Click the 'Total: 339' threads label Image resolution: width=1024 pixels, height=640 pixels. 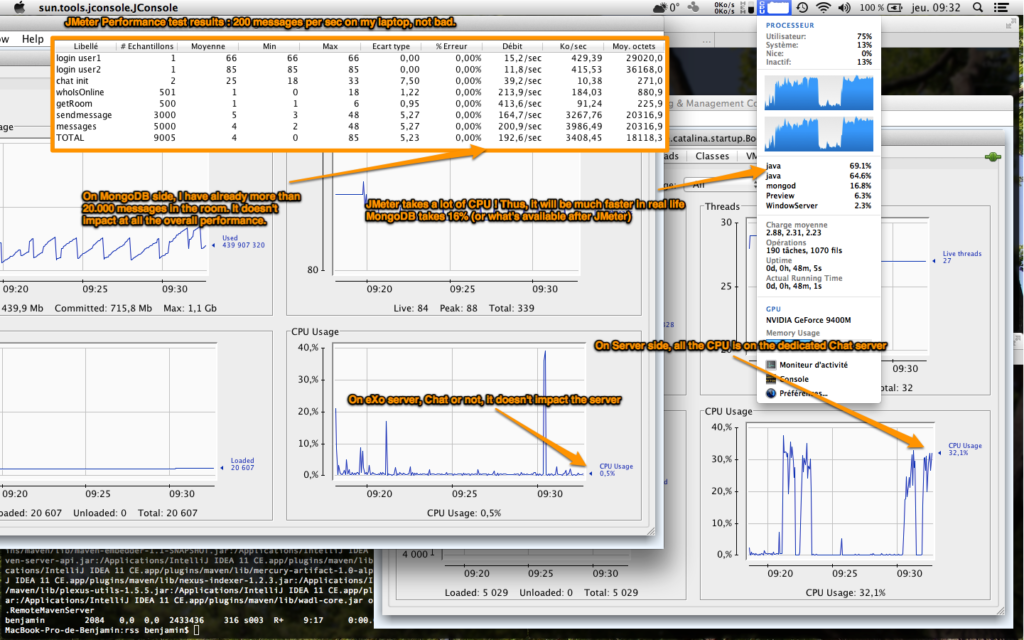click(x=511, y=308)
